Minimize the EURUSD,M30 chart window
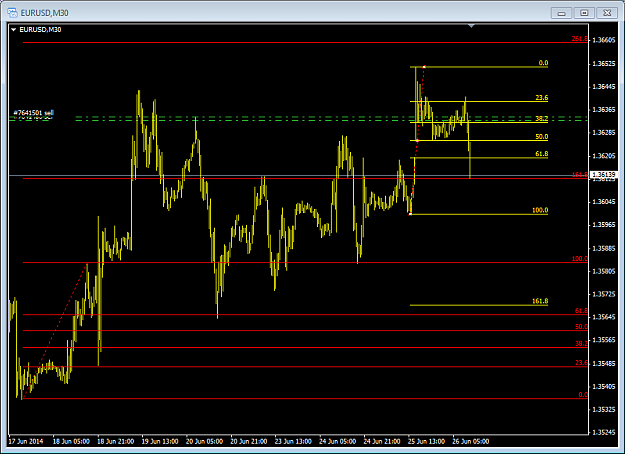 [x=561, y=13]
